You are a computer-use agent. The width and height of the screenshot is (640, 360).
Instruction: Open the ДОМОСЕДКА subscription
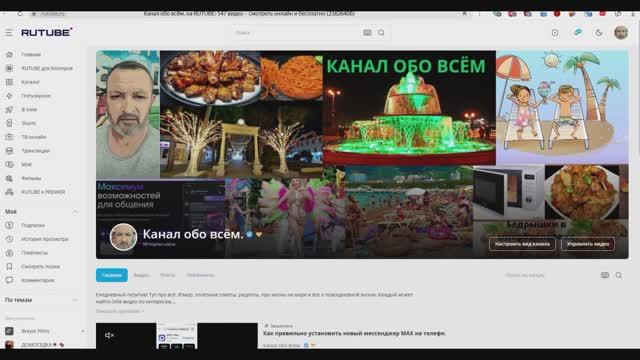(36, 345)
